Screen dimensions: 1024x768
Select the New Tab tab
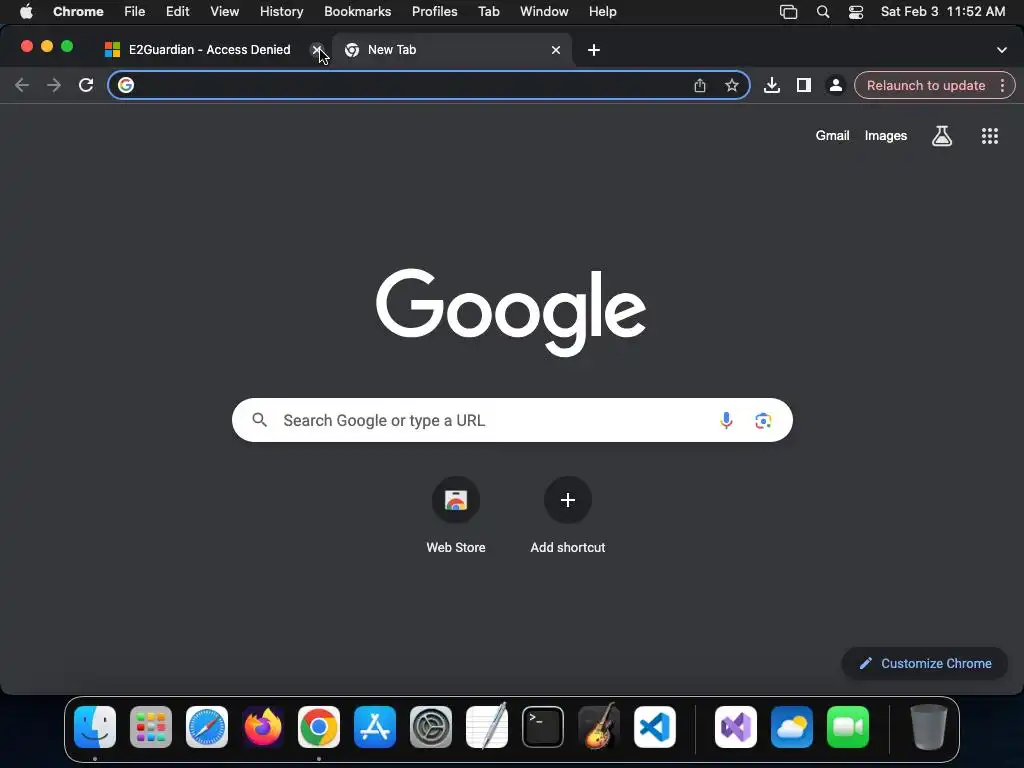click(451, 50)
